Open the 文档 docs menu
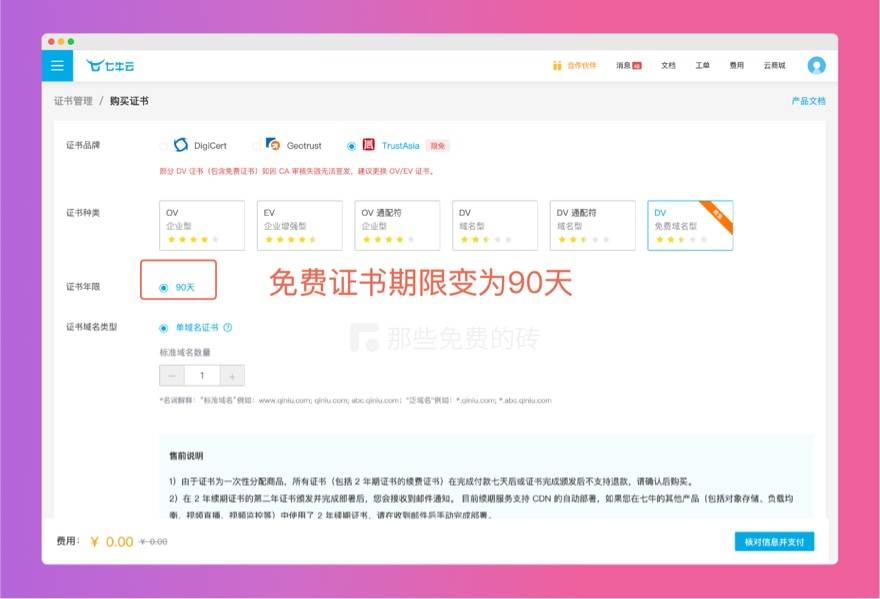 668,66
